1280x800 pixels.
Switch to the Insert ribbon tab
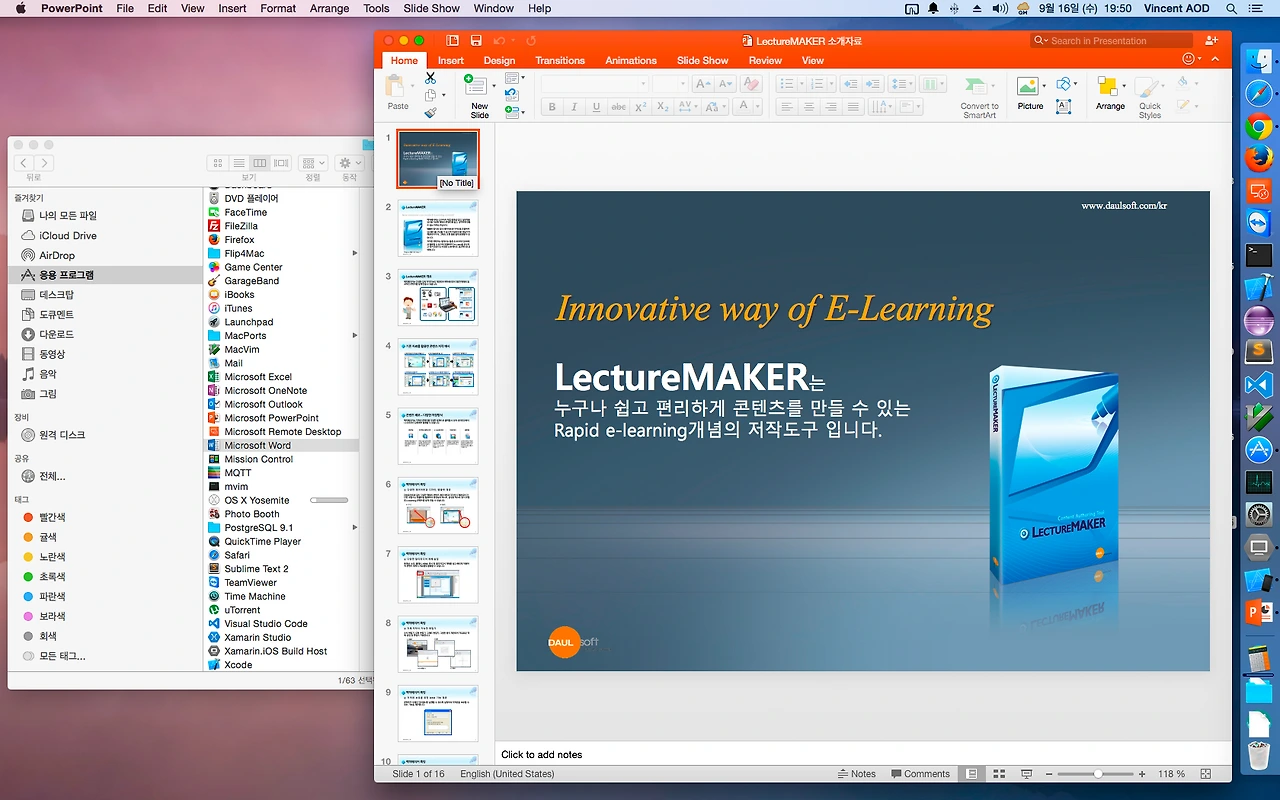point(451,60)
